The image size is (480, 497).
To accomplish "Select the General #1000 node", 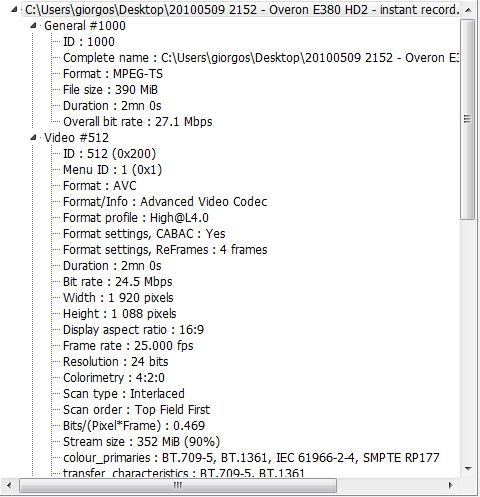I will [85, 26].
